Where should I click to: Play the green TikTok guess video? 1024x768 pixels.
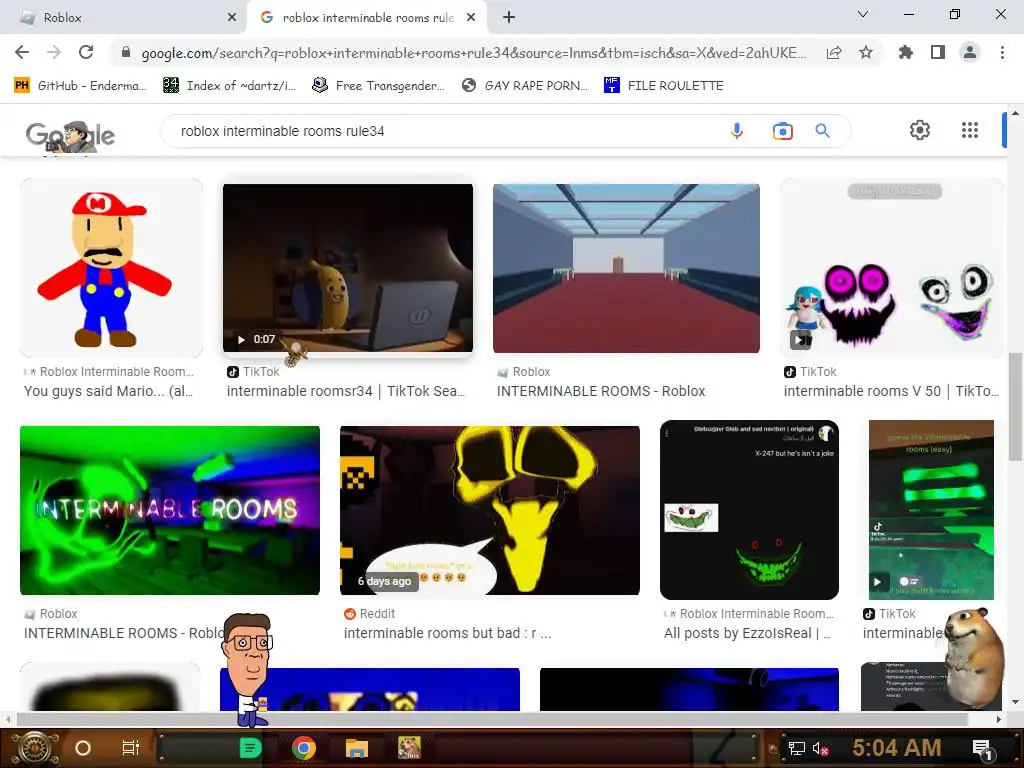click(x=931, y=510)
